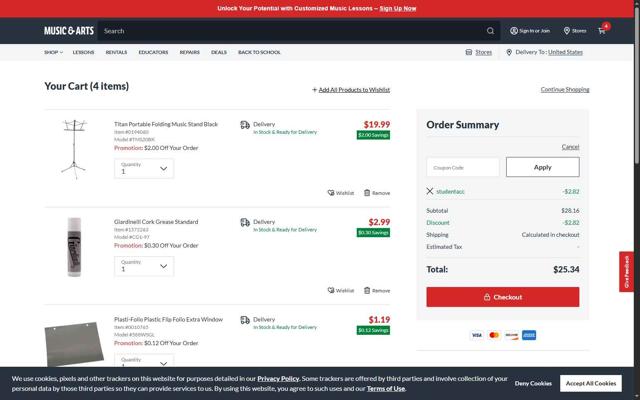Click the Cork Grease product thumbnail
This screenshot has width=640, height=400.
tap(74, 247)
